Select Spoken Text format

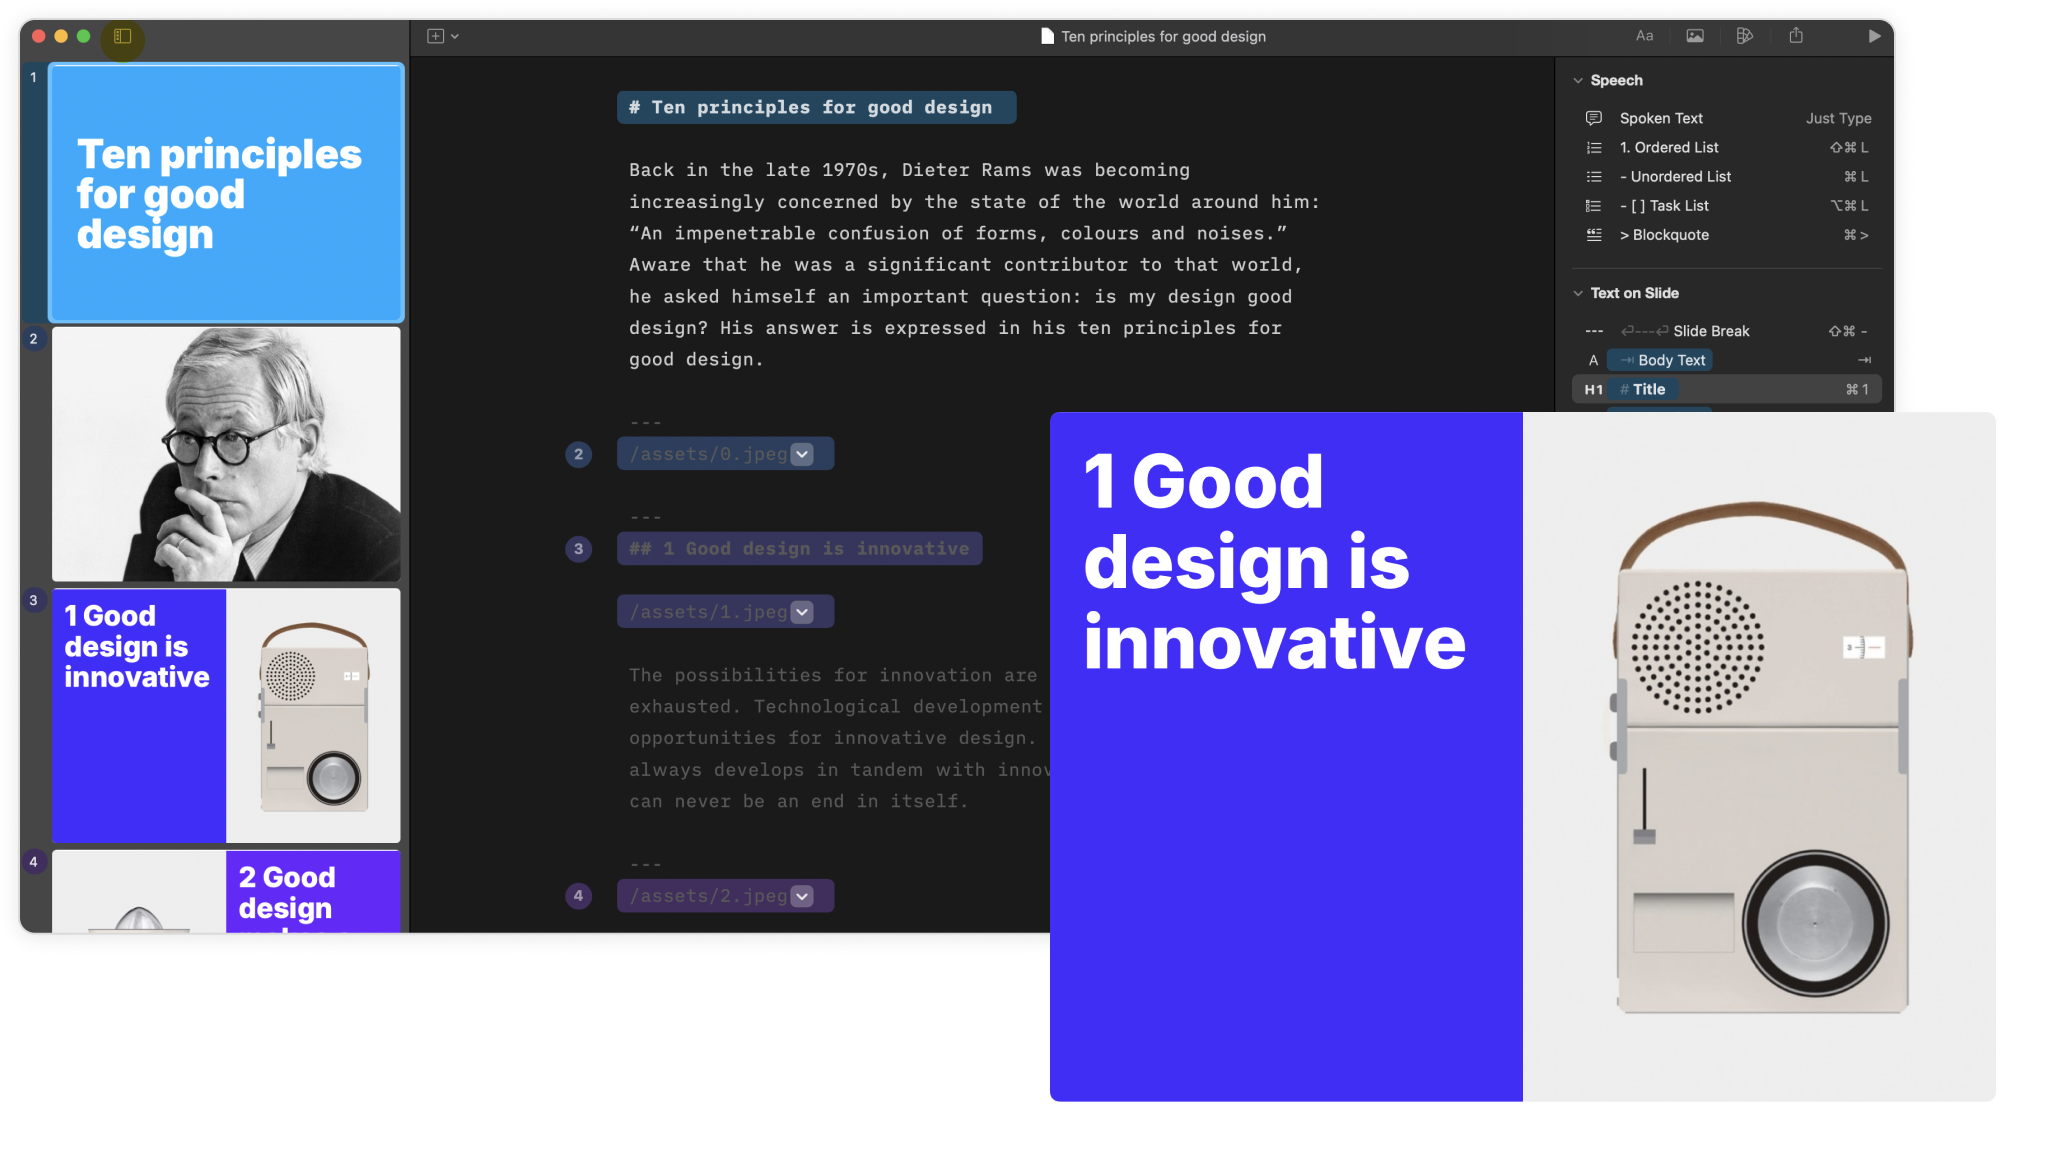pyautogui.click(x=1727, y=118)
